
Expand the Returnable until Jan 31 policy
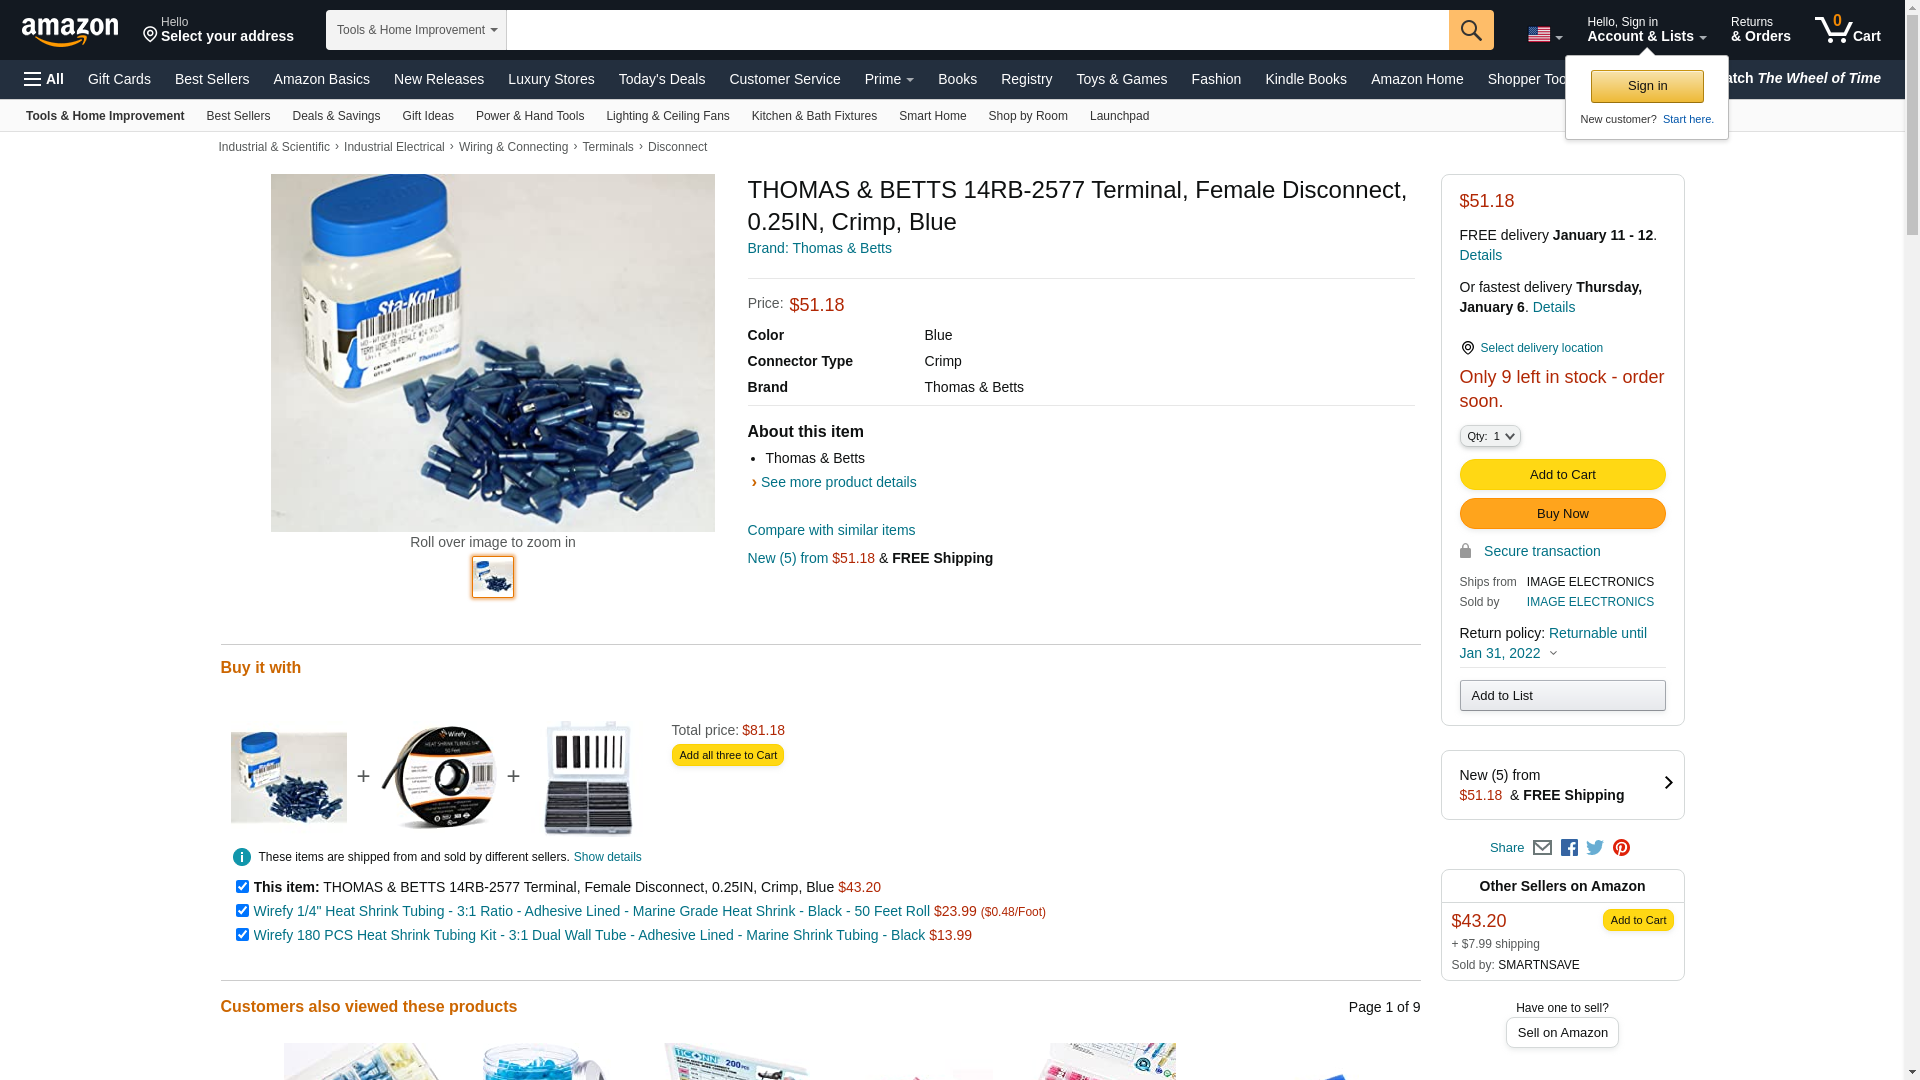[x=1553, y=643]
